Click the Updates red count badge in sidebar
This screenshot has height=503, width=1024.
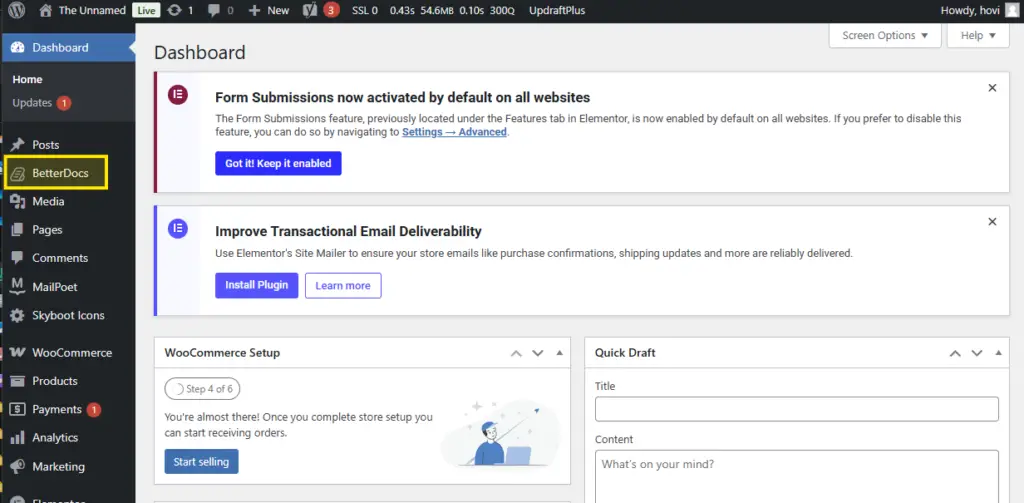(63, 103)
